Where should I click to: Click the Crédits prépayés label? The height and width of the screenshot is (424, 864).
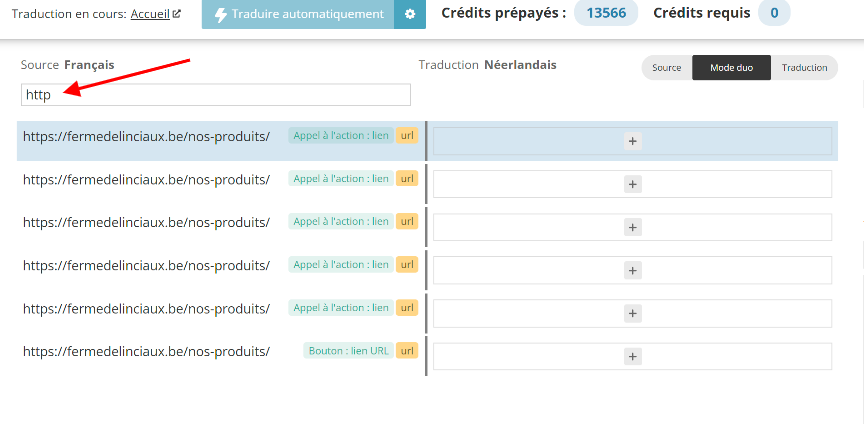pyautogui.click(x=504, y=13)
